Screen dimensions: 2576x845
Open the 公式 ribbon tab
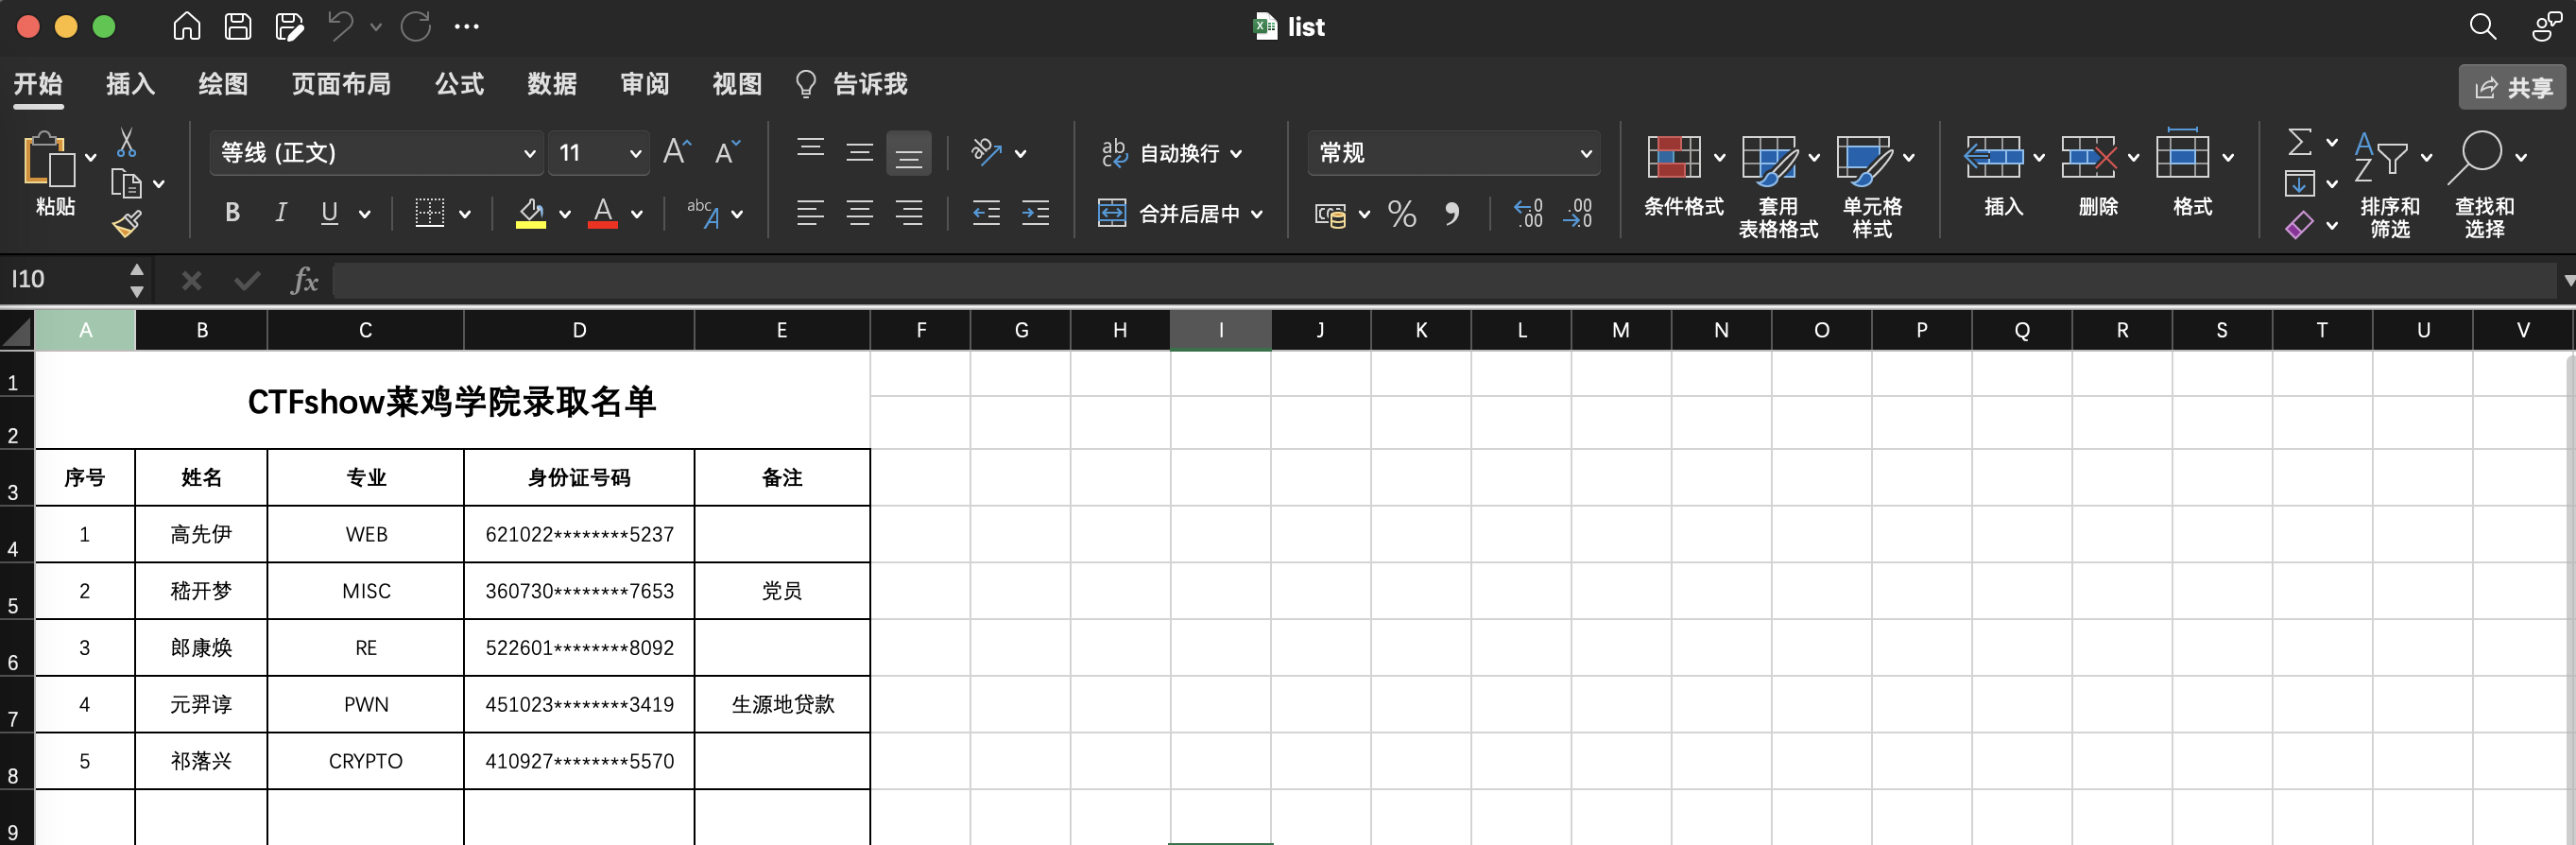(x=460, y=84)
